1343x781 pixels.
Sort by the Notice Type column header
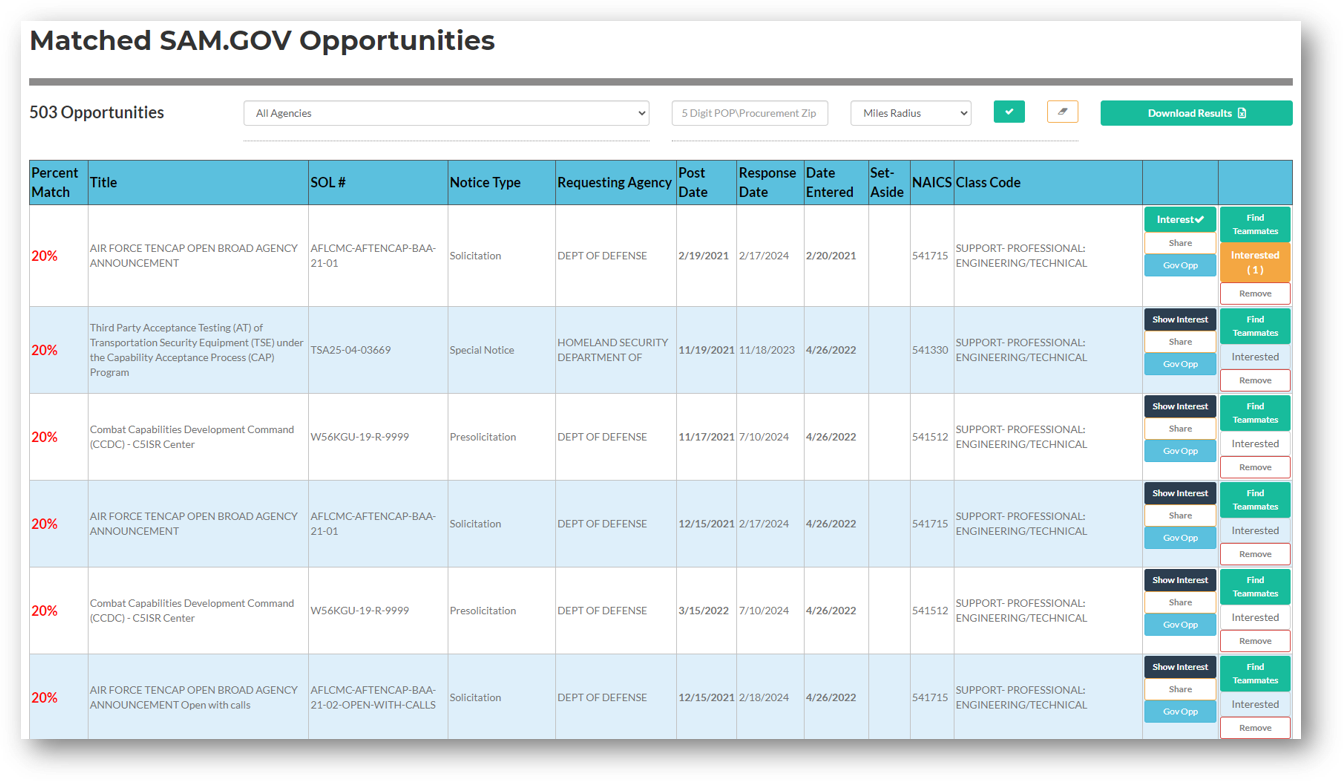click(502, 183)
